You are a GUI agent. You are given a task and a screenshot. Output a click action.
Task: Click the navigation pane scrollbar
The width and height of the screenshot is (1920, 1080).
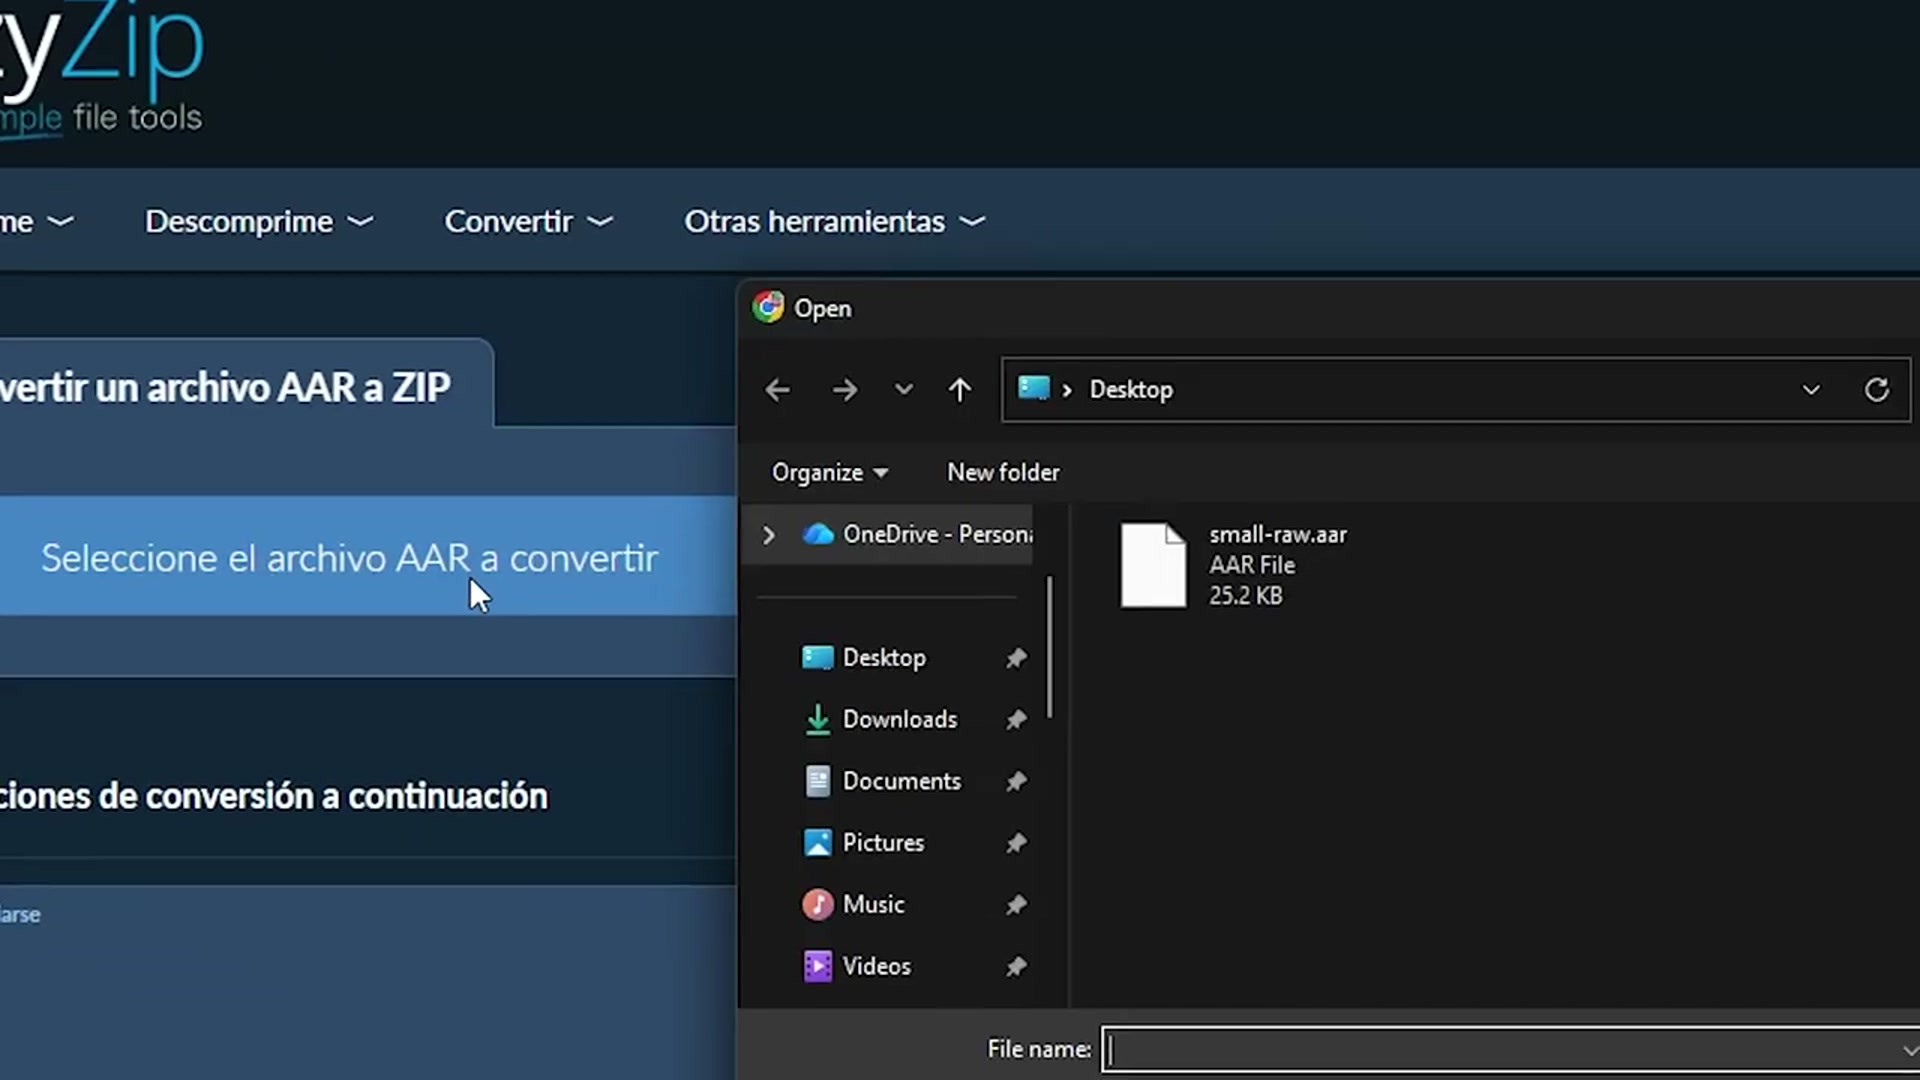pyautogui.click(x=1049, y=647)
